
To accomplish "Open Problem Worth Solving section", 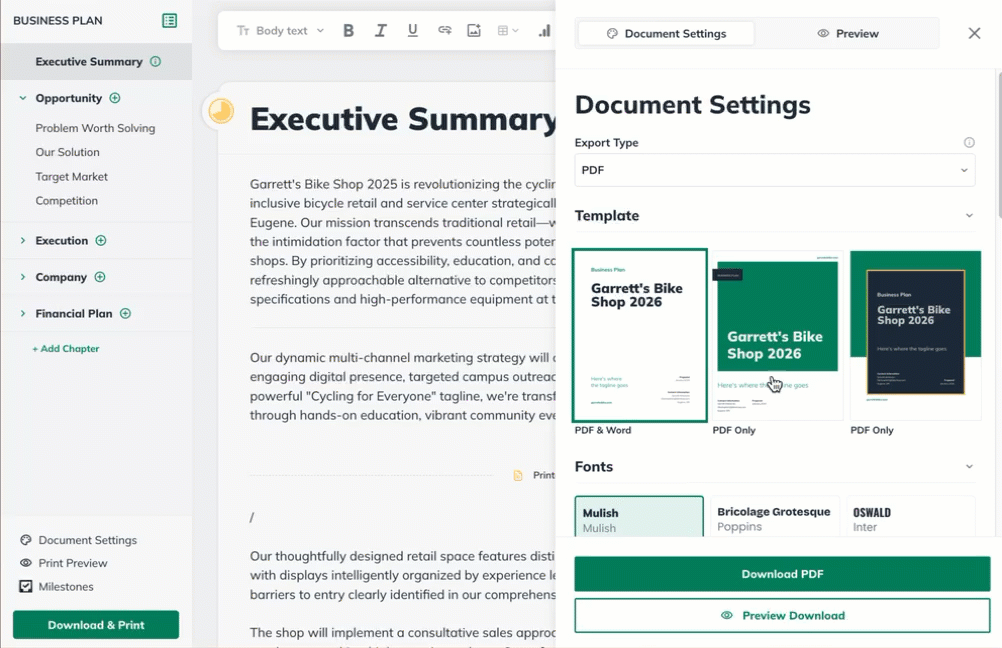I will coord(95,128).
